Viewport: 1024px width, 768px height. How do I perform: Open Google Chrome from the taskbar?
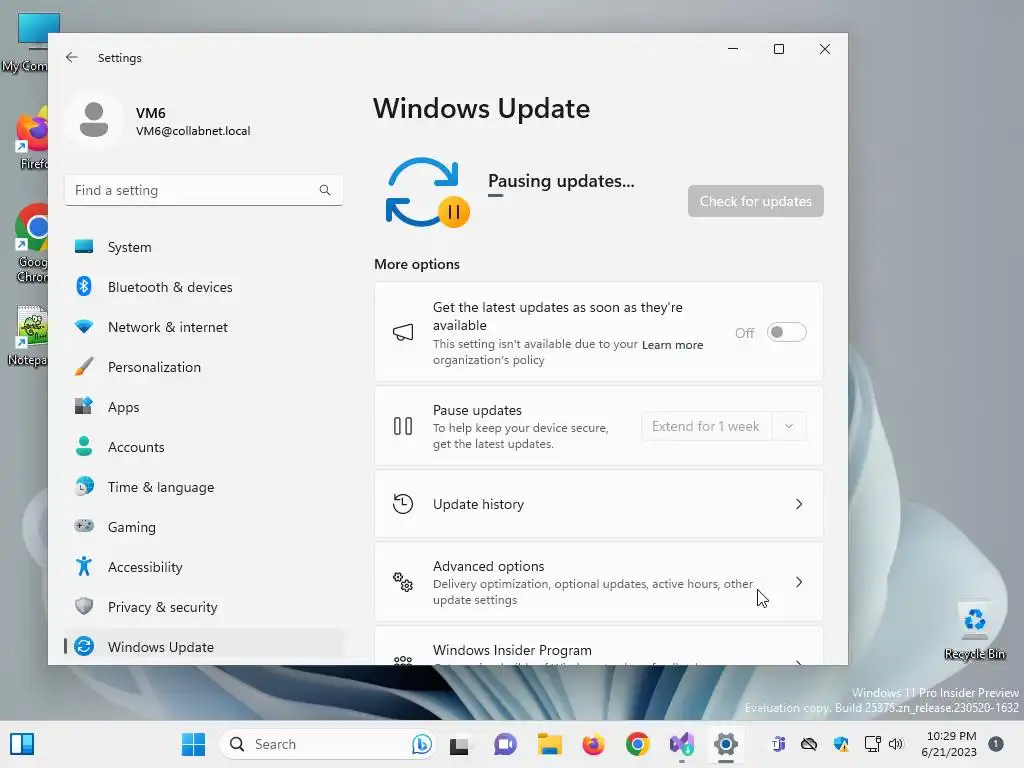637,744
